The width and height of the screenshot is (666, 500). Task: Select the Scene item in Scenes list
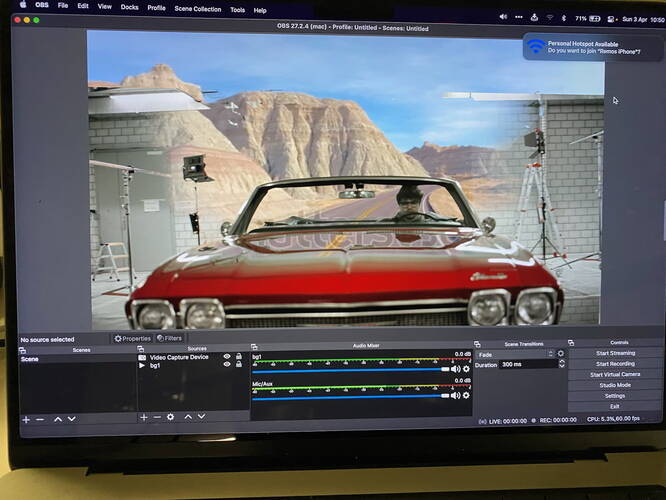click(77, 359)
